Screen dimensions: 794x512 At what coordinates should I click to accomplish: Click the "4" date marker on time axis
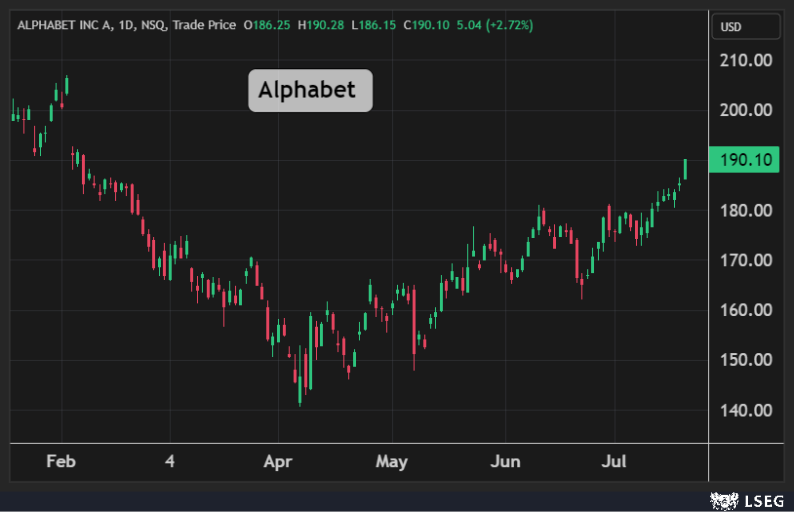pyautogui.click(x=170, y=462)
